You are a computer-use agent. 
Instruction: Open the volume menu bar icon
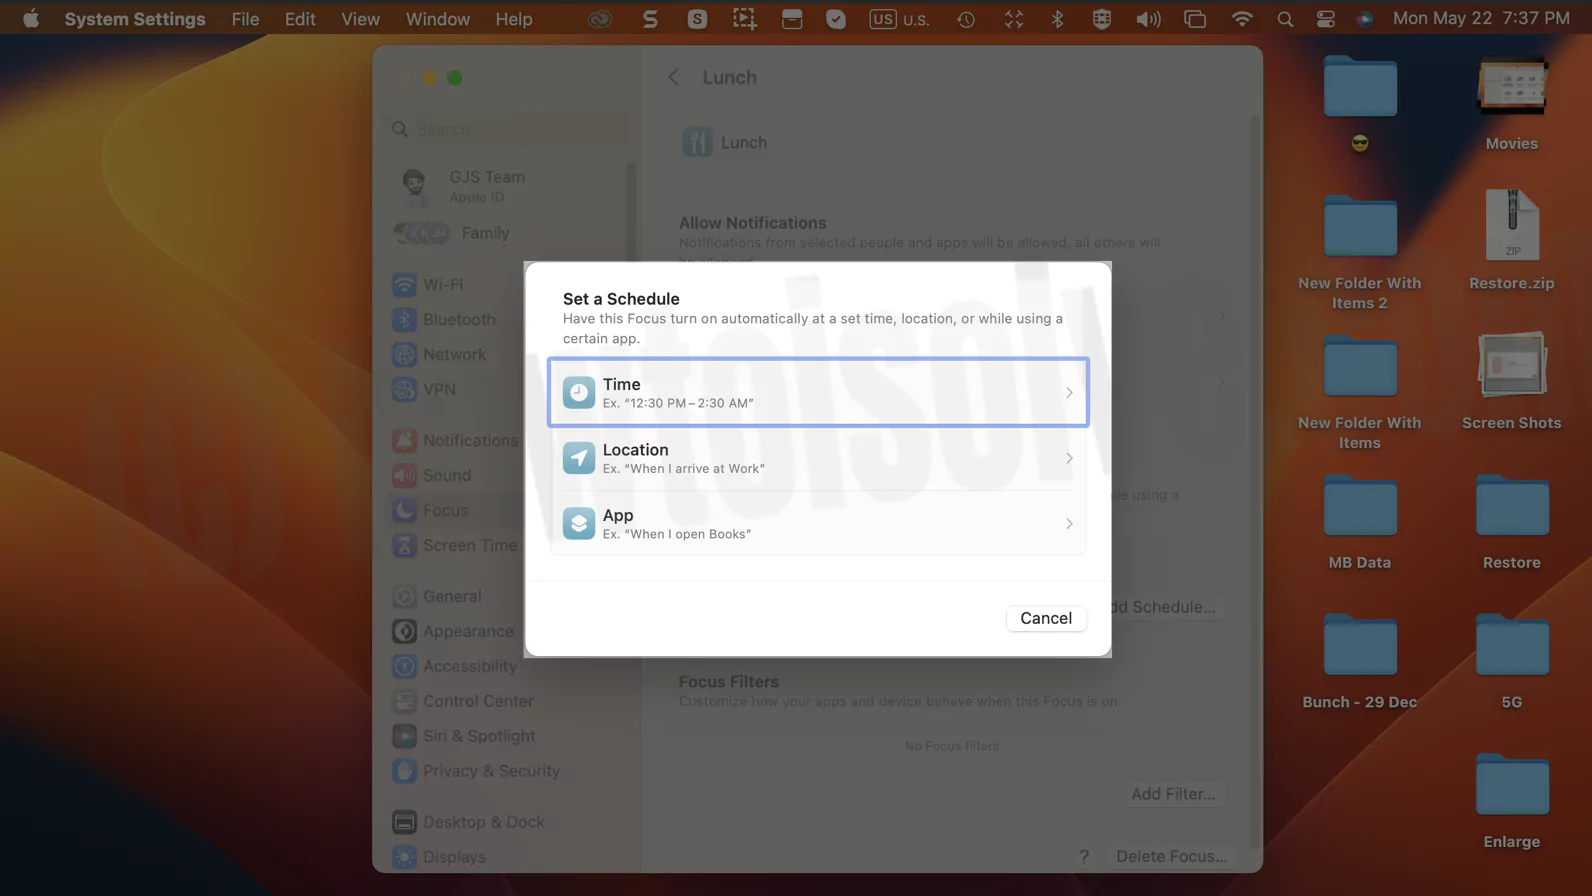point(1148,19)
